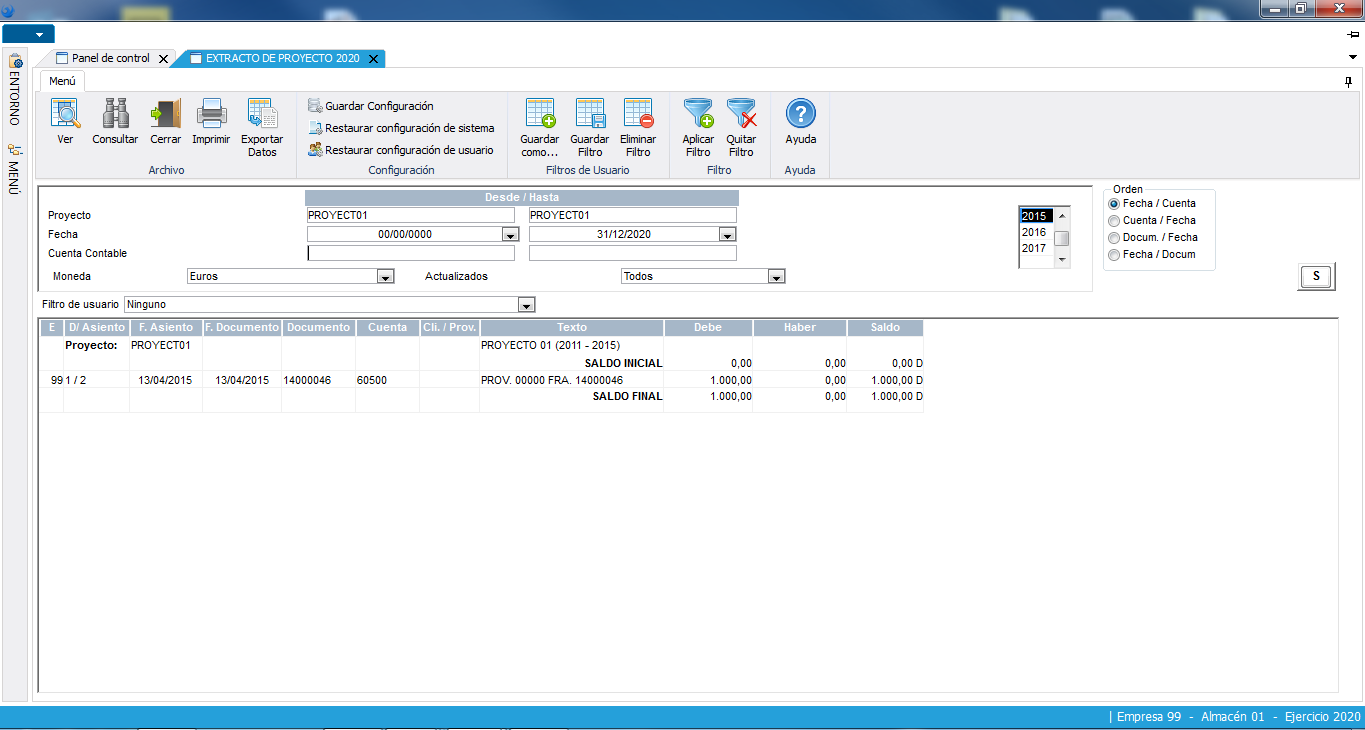Switch to Panel de control tab
This screenshot has height=730, width=1365.
click(110, 59)
